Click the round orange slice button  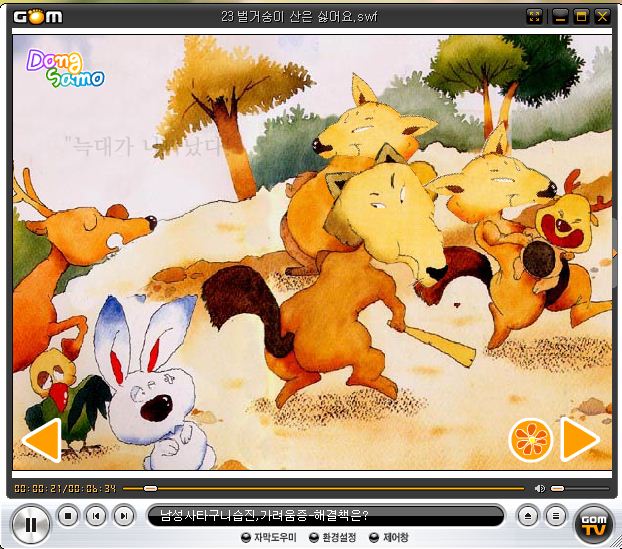tap(530, 439)
